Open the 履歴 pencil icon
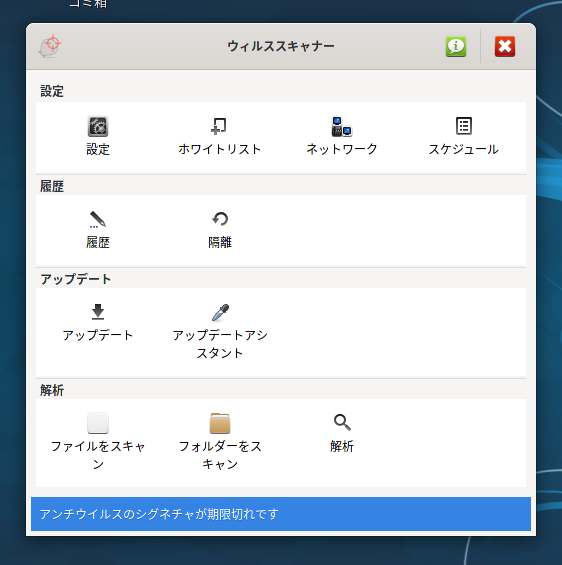562x565 pixels. point(98,219)
